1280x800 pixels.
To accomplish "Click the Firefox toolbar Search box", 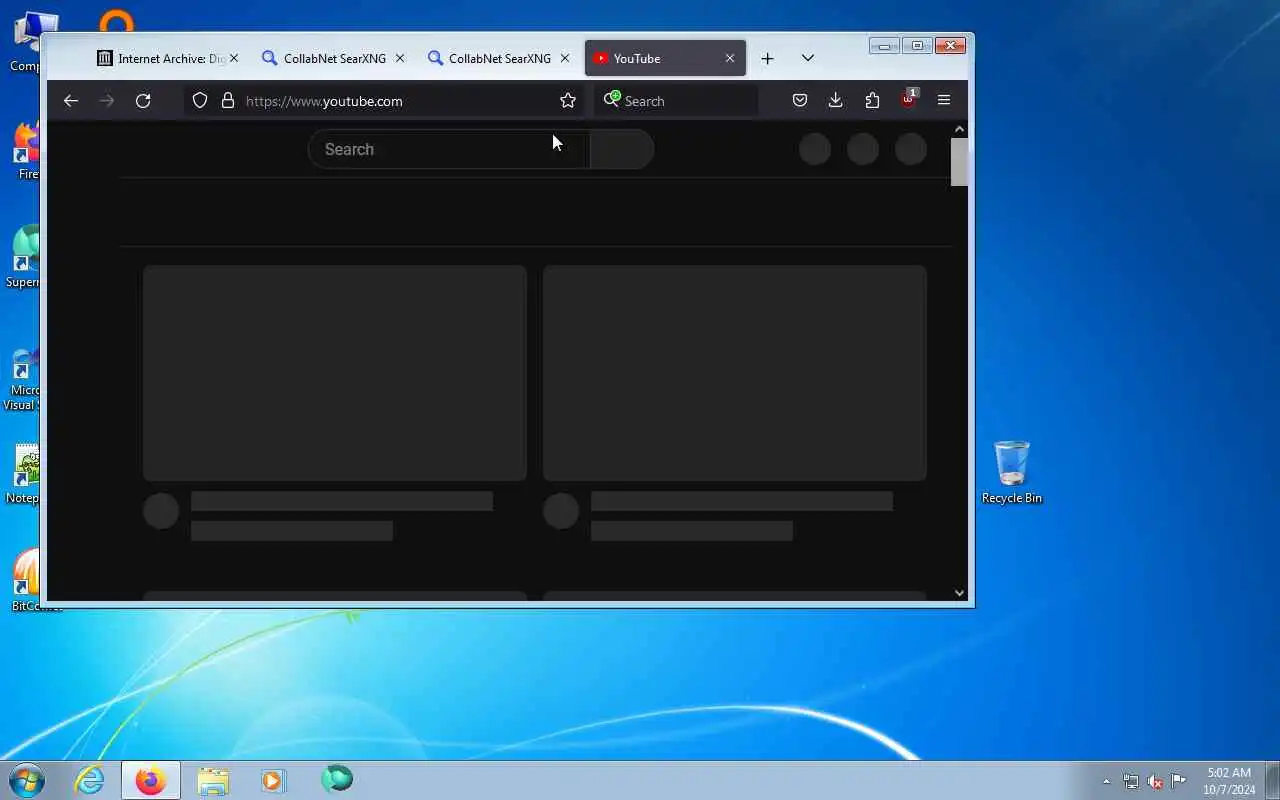I will [x=676, y=101].
